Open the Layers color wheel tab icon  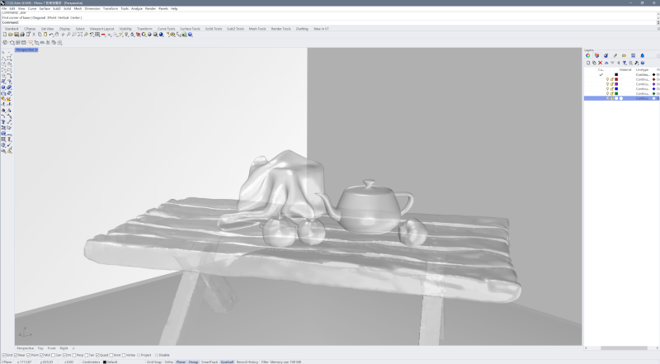pyautogui.click(x=588, y=56)
